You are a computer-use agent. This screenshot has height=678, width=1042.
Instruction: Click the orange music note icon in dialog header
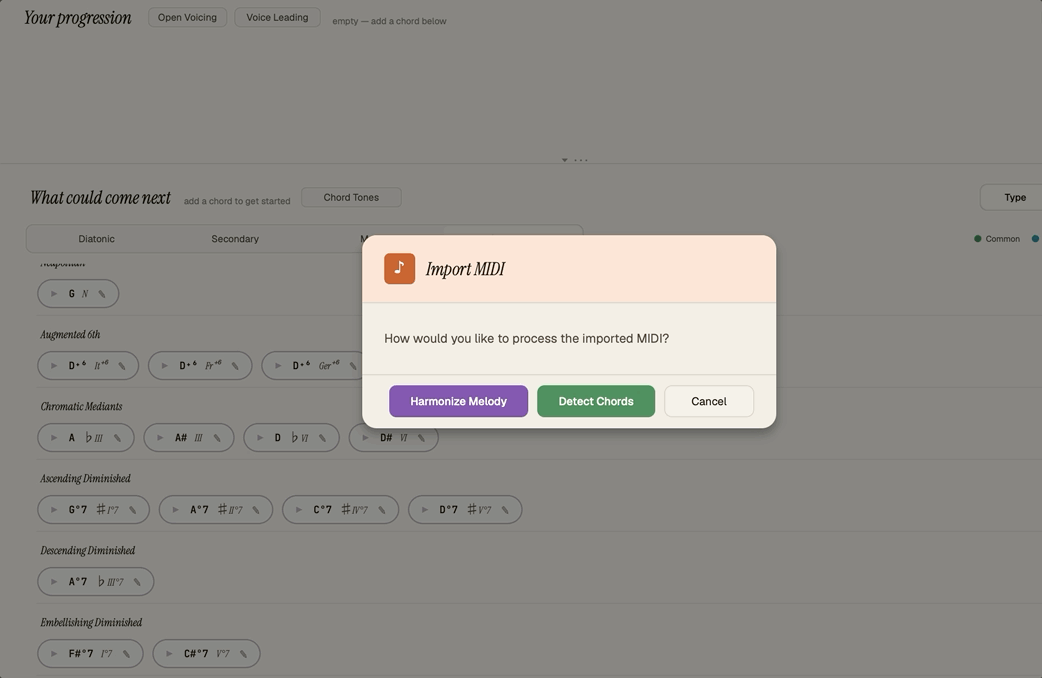coord(399,269)
